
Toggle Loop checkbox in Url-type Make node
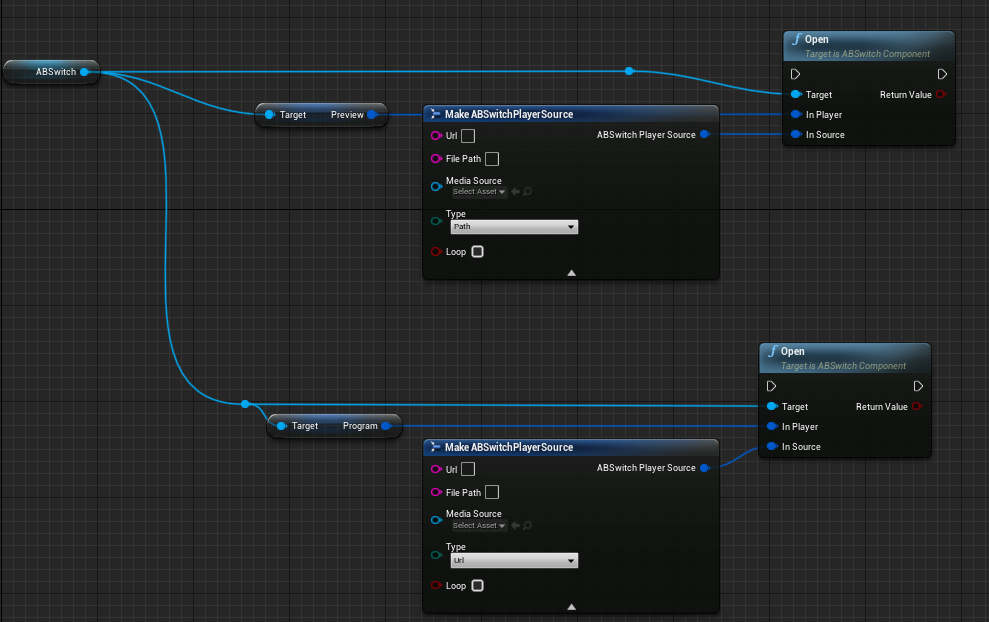(477, 586)
